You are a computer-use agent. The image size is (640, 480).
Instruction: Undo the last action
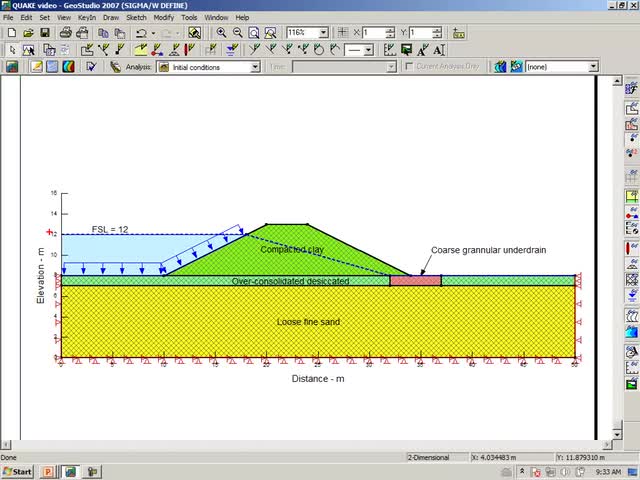(x=141, y=33)
